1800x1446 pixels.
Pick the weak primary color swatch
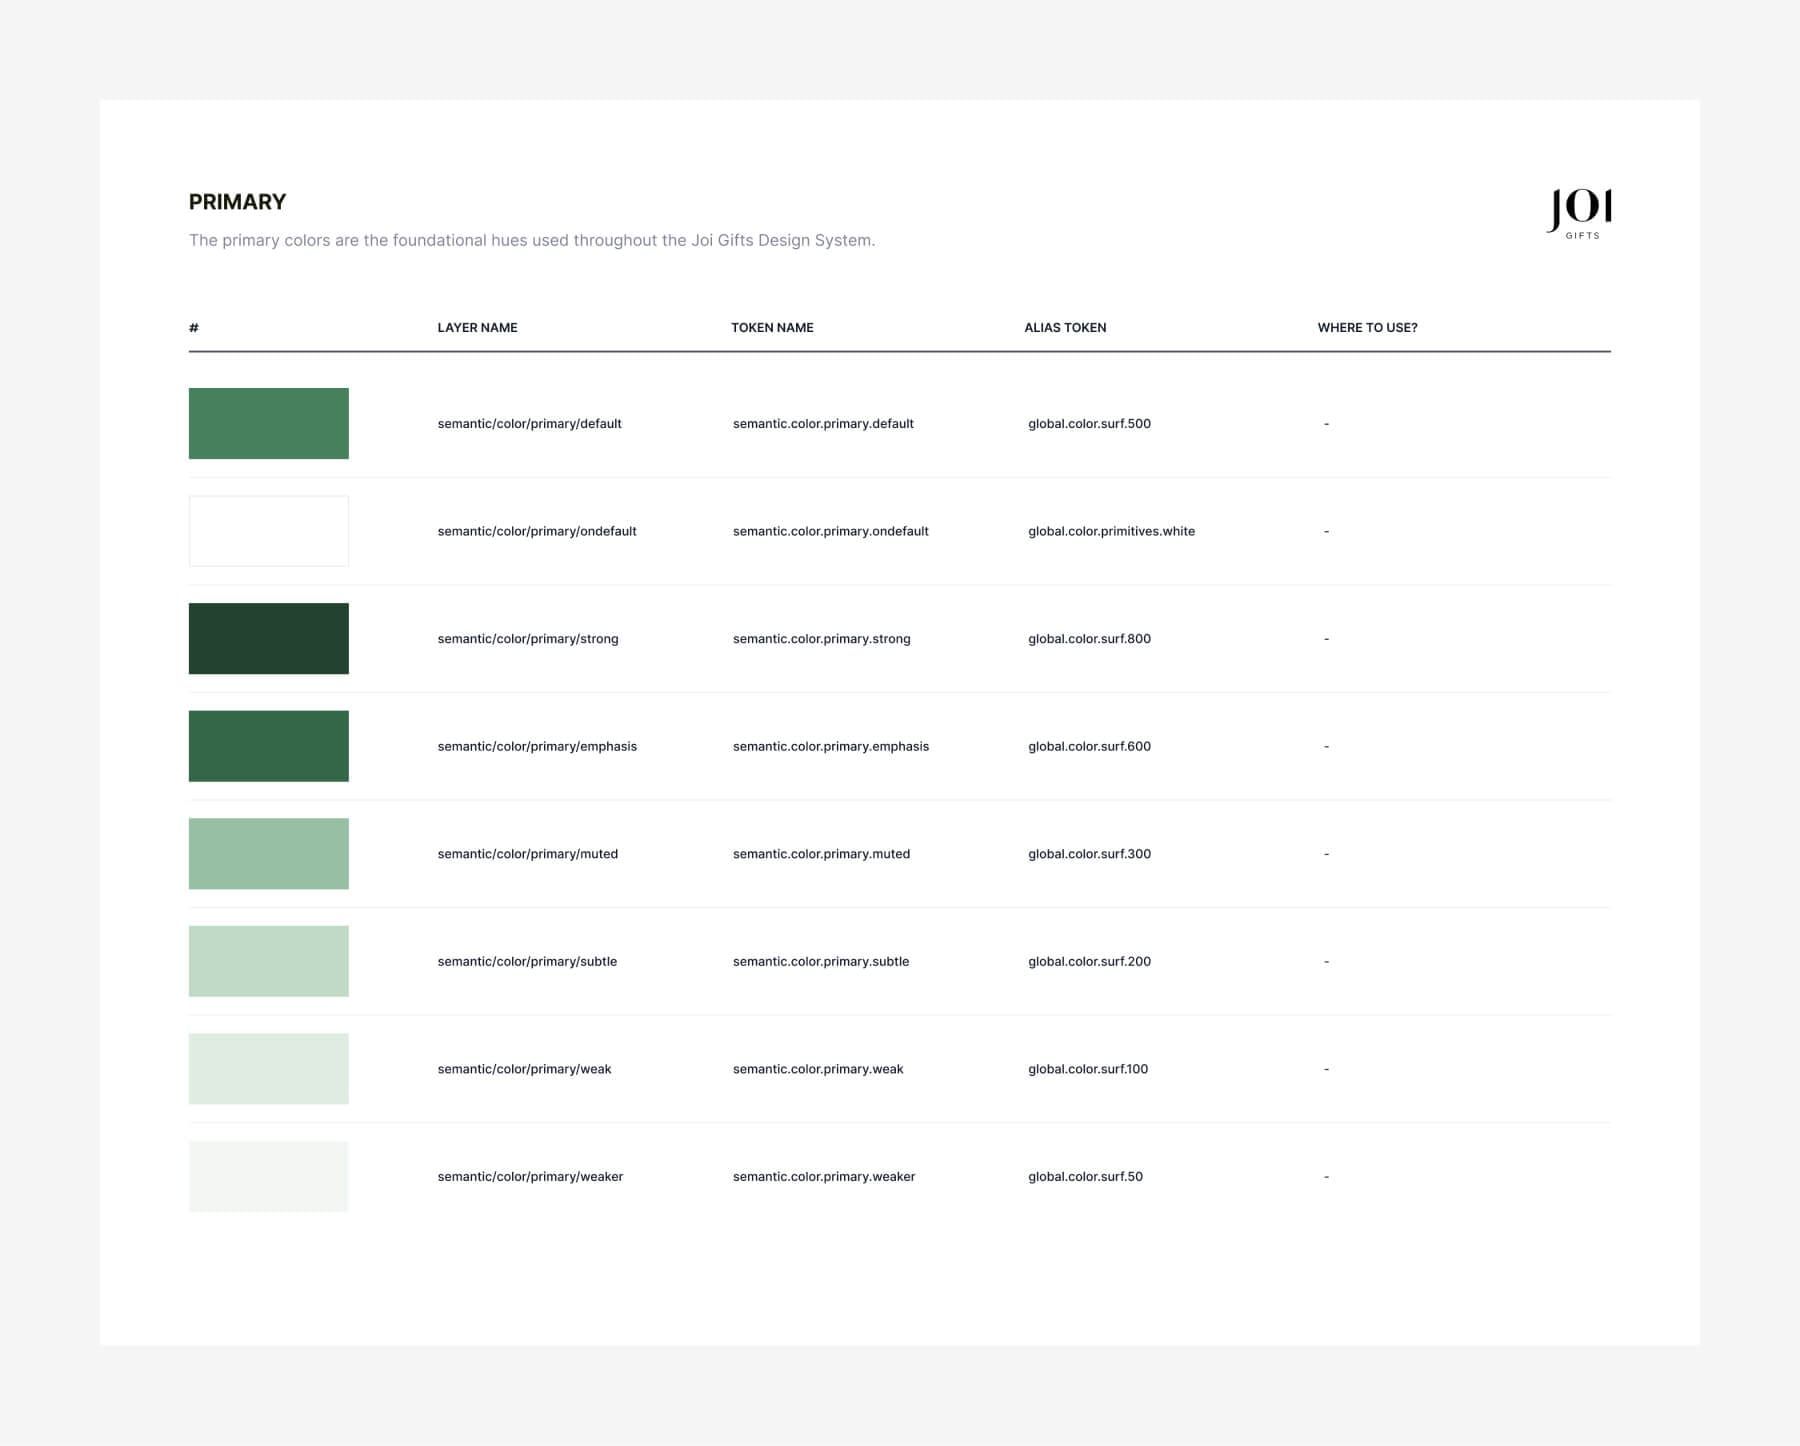(268, 1069)
